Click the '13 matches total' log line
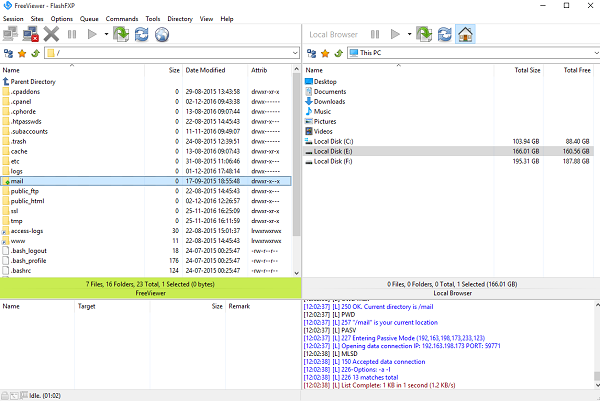600x401 pixels. [351, 377]
